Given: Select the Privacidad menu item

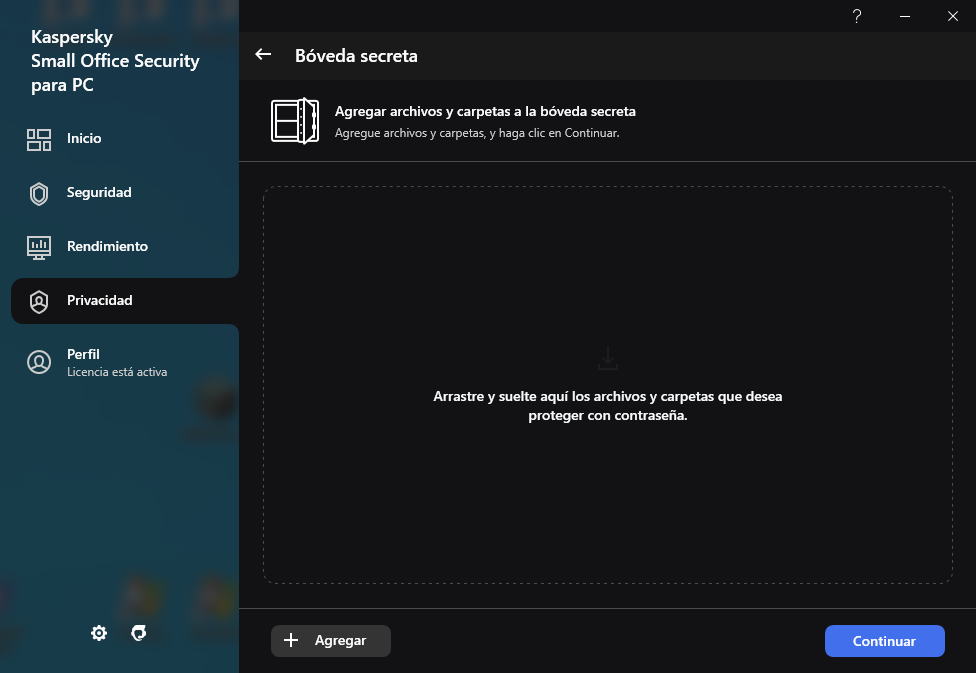Looking at the screenshot, I should tap(100, 301).
